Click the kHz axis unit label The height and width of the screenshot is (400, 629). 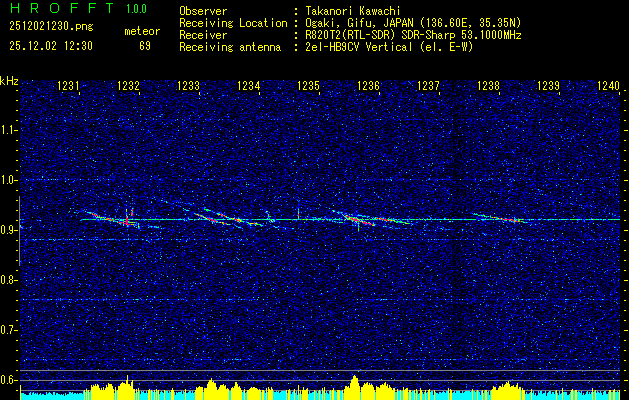[x=9, y=81]
